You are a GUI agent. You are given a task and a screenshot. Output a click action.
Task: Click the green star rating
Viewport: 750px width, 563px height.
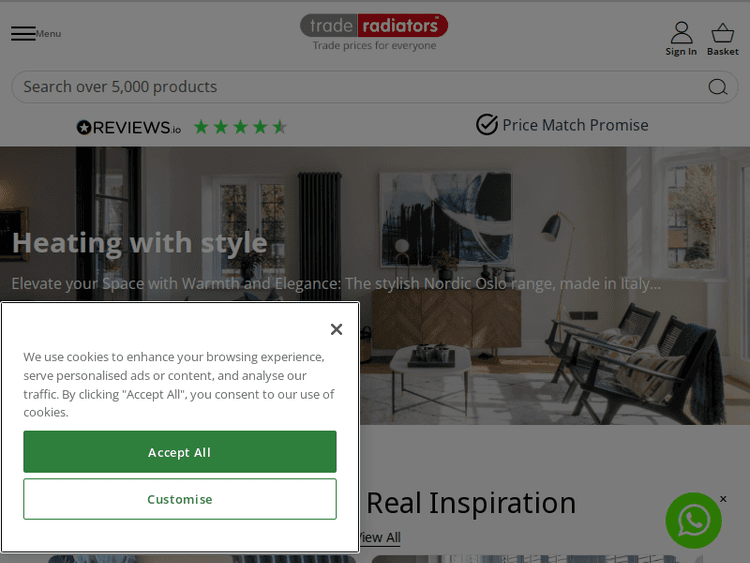[240, 127]
